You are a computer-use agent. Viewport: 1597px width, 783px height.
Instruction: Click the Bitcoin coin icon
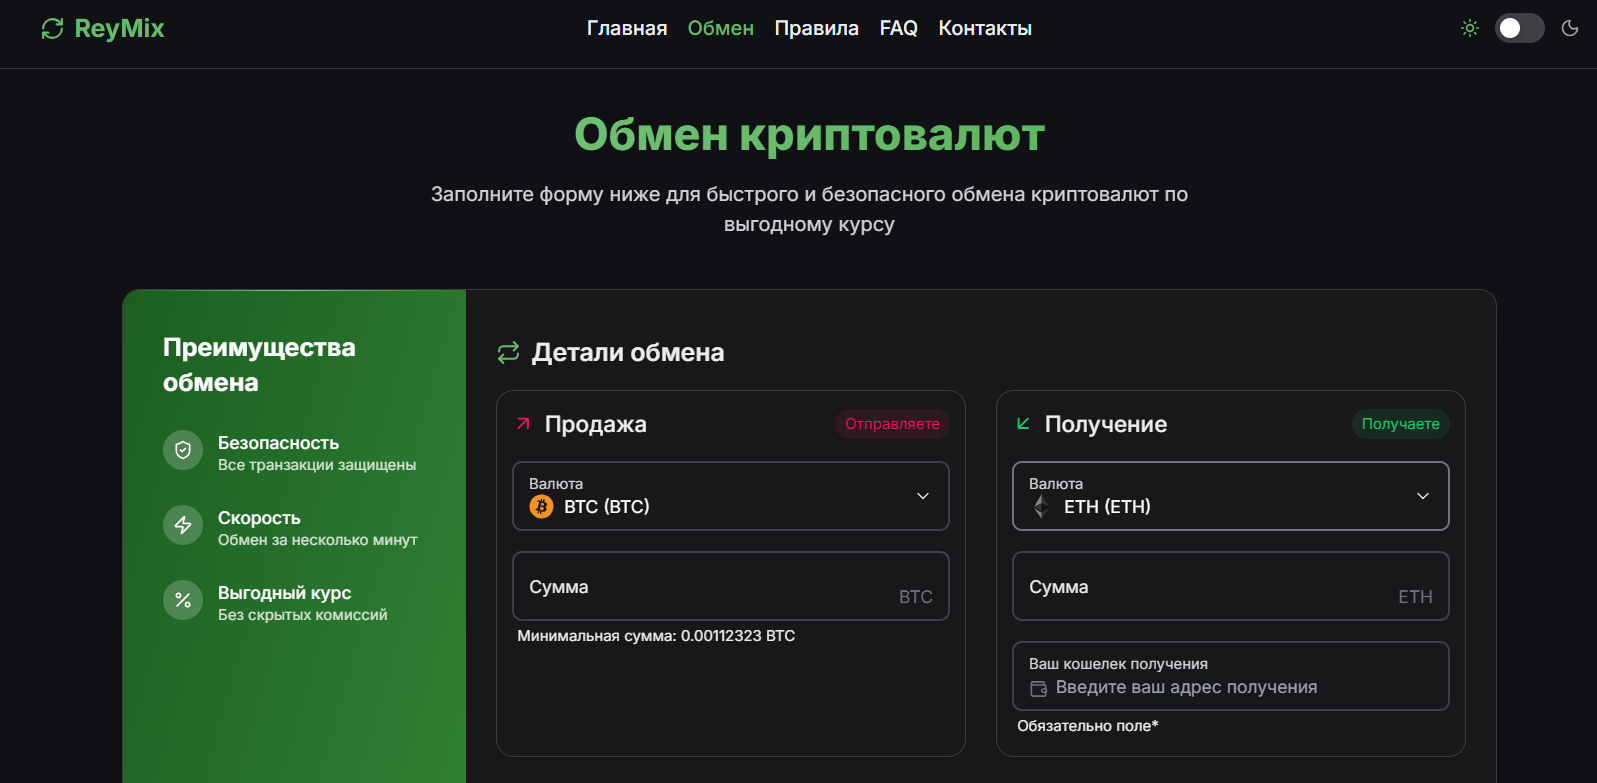541,507
